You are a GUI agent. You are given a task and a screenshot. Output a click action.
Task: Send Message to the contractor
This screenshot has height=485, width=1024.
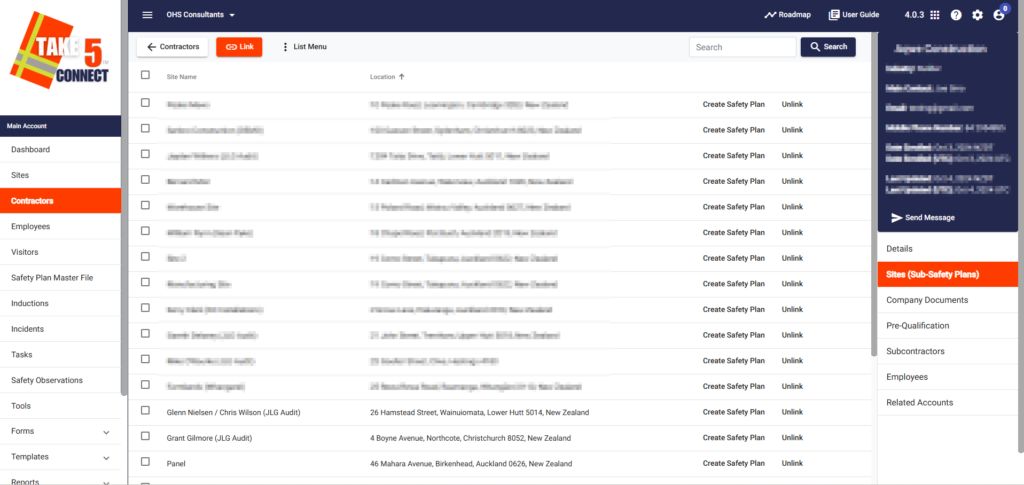pyautogui.click(x=923, y=217)
